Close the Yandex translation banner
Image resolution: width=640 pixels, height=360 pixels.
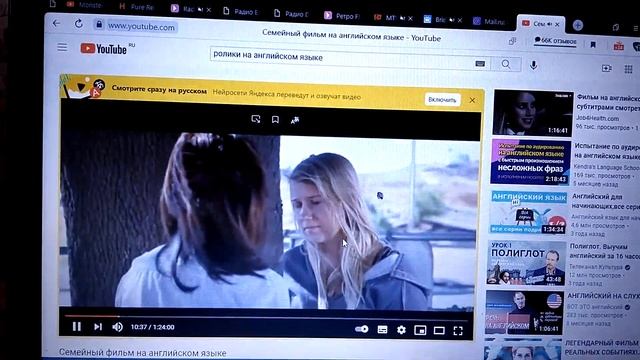[x=472, y=100]
